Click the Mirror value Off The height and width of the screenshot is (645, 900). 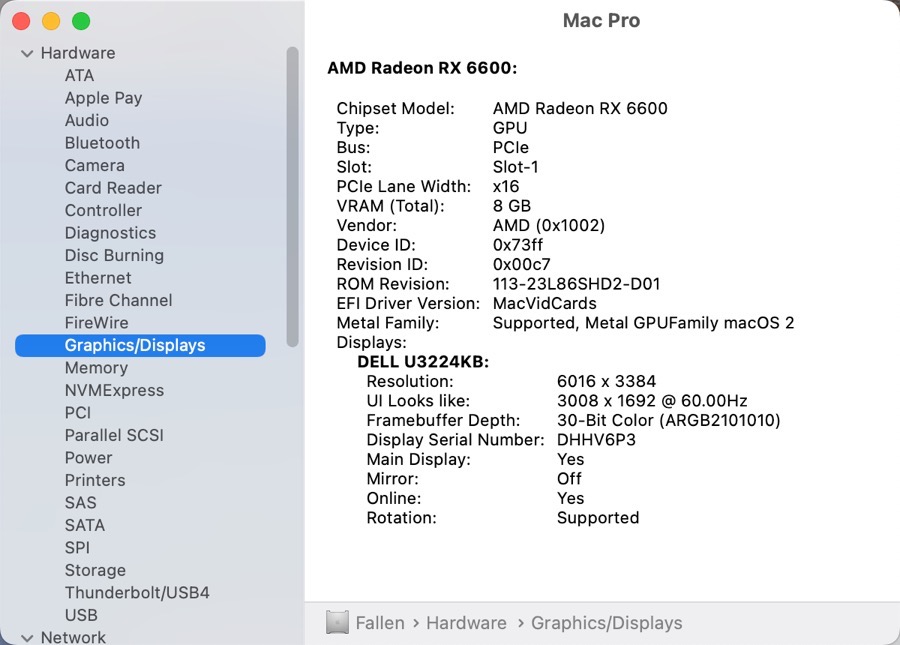coord(569,479)
